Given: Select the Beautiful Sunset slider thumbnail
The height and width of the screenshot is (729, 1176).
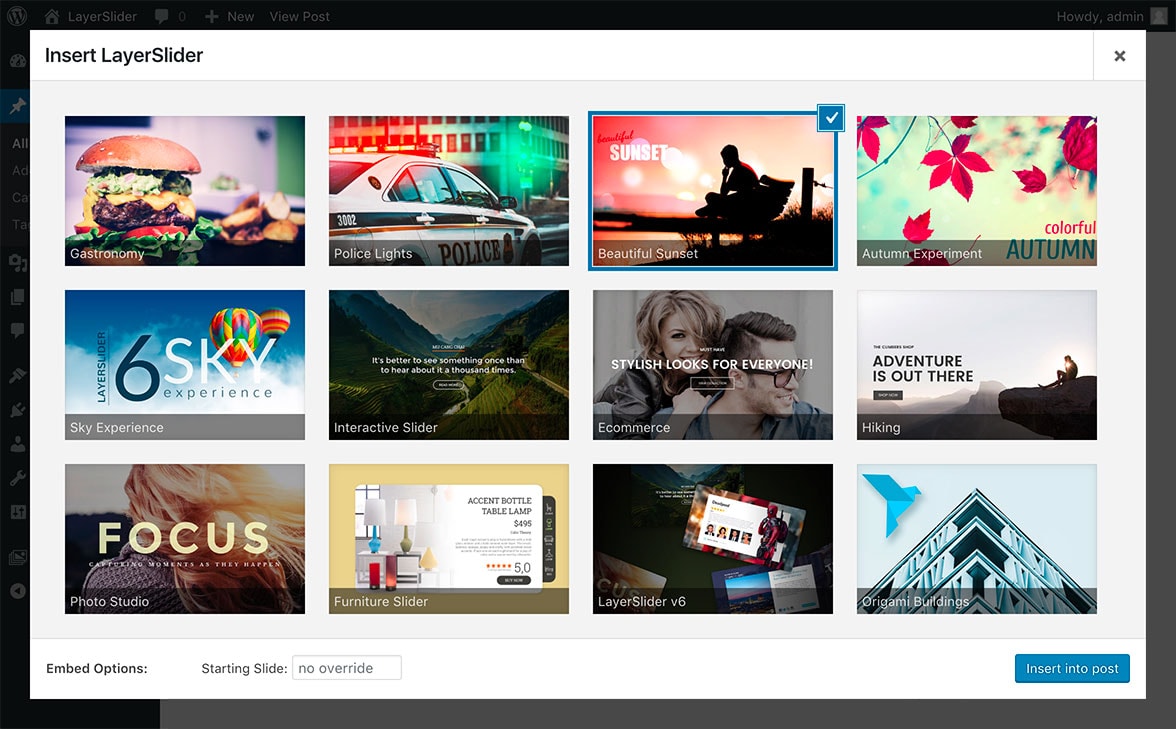Looking at the screenshot, I should 712,190.
